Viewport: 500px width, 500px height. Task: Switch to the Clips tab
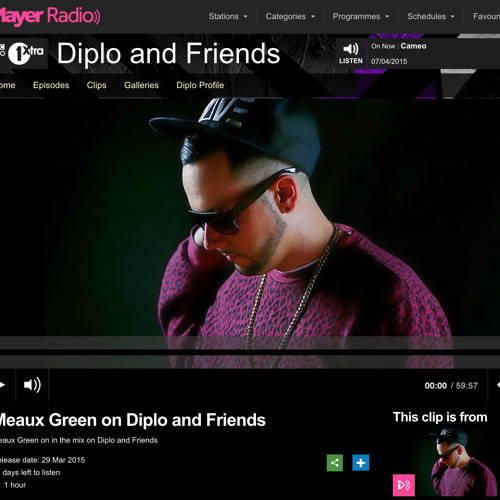pos(96,85)
